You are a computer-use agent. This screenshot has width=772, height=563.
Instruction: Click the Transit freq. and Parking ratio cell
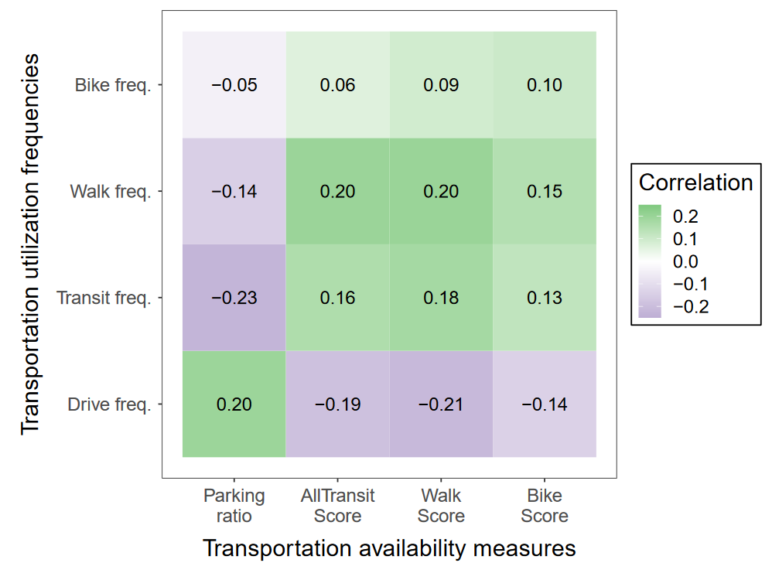pos(234,297)
